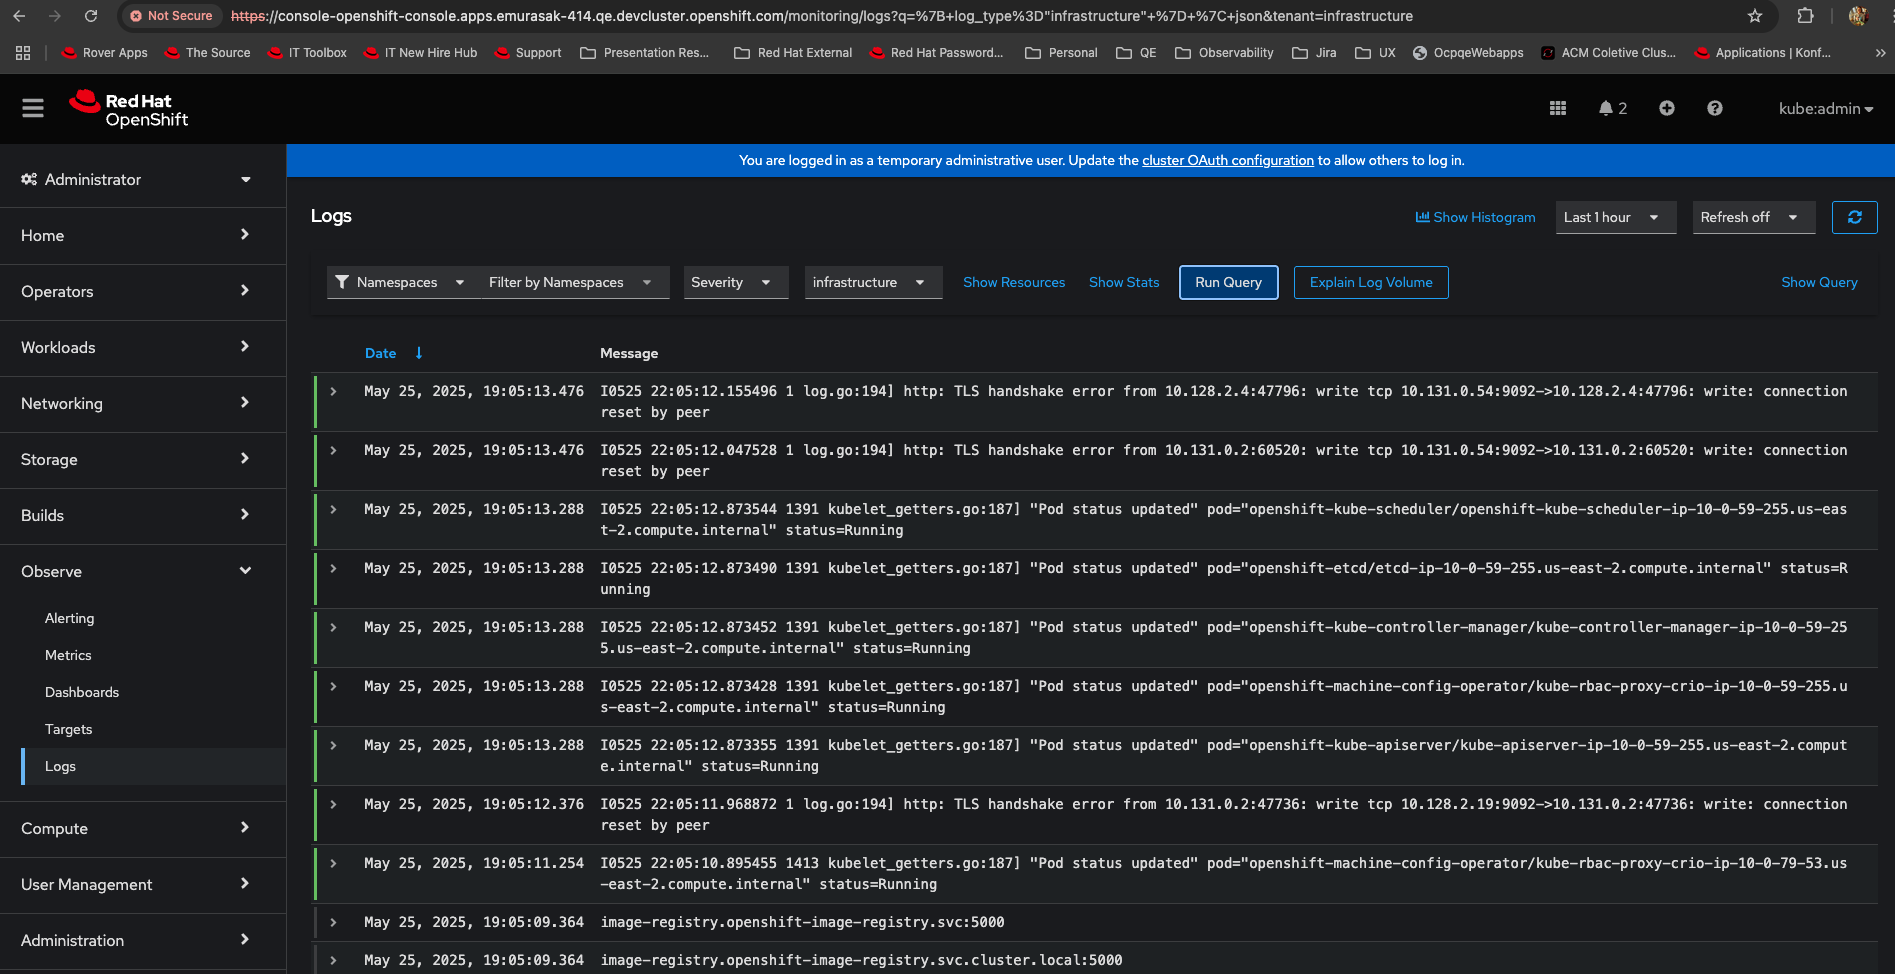This screenshot has width=1895, height=974.
Task: Open the hamburger navigation menu icon
Action: pos(33,108)
